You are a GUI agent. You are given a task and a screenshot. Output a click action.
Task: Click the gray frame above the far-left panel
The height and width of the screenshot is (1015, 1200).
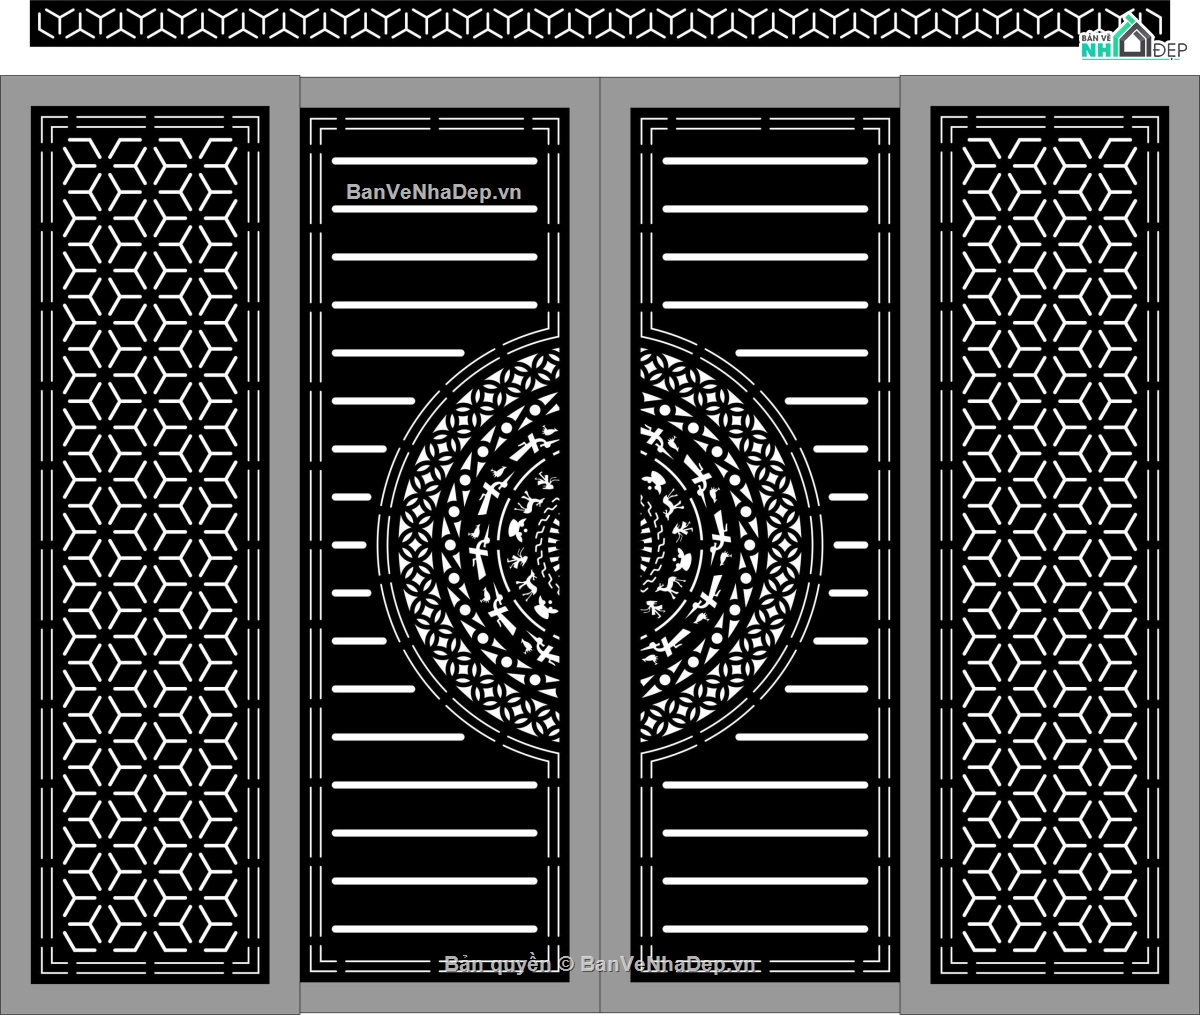(x=150, y=90)
